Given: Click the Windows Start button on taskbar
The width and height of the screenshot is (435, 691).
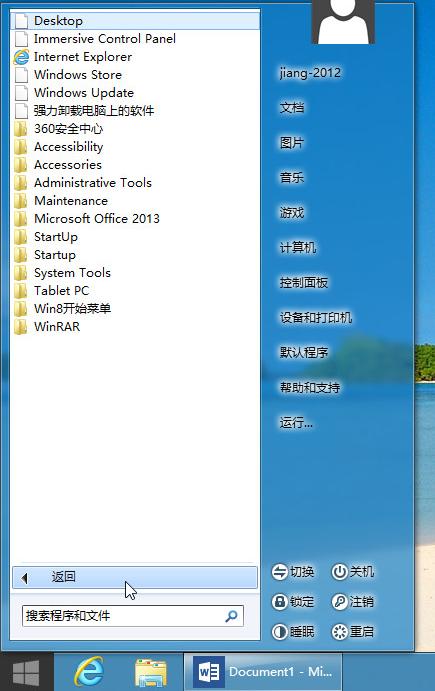Looking at the screenshot, I should [26, 672].
